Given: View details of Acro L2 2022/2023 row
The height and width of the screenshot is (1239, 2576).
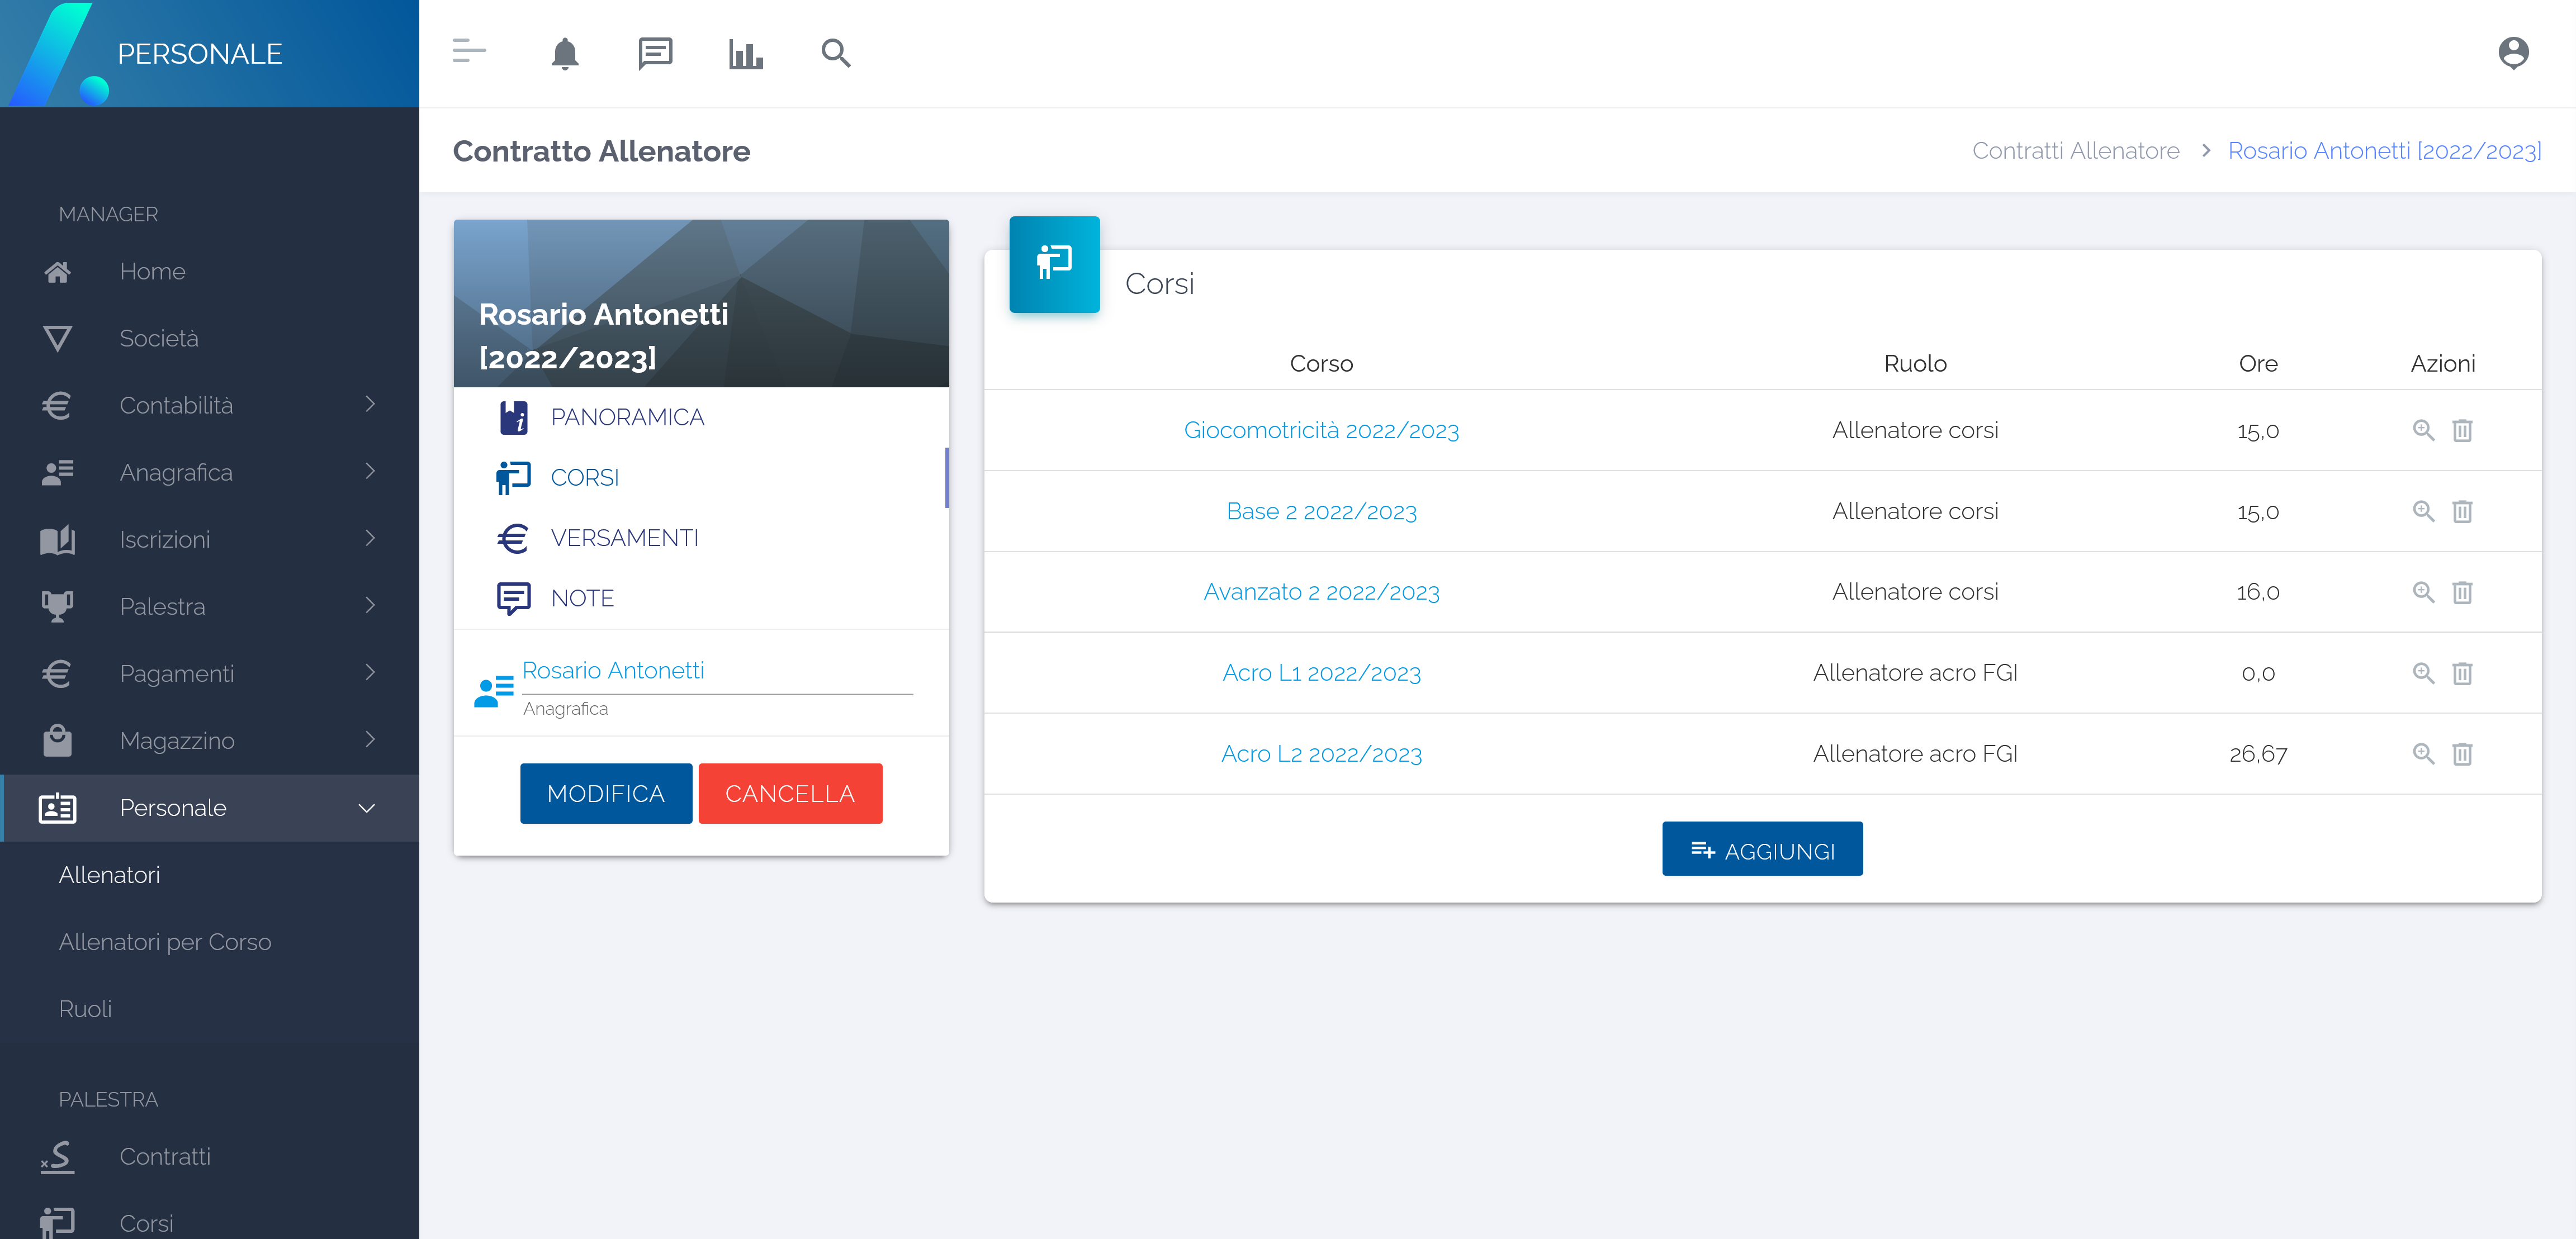Looking at the screenshot, I should click(x=2423, y=753).
